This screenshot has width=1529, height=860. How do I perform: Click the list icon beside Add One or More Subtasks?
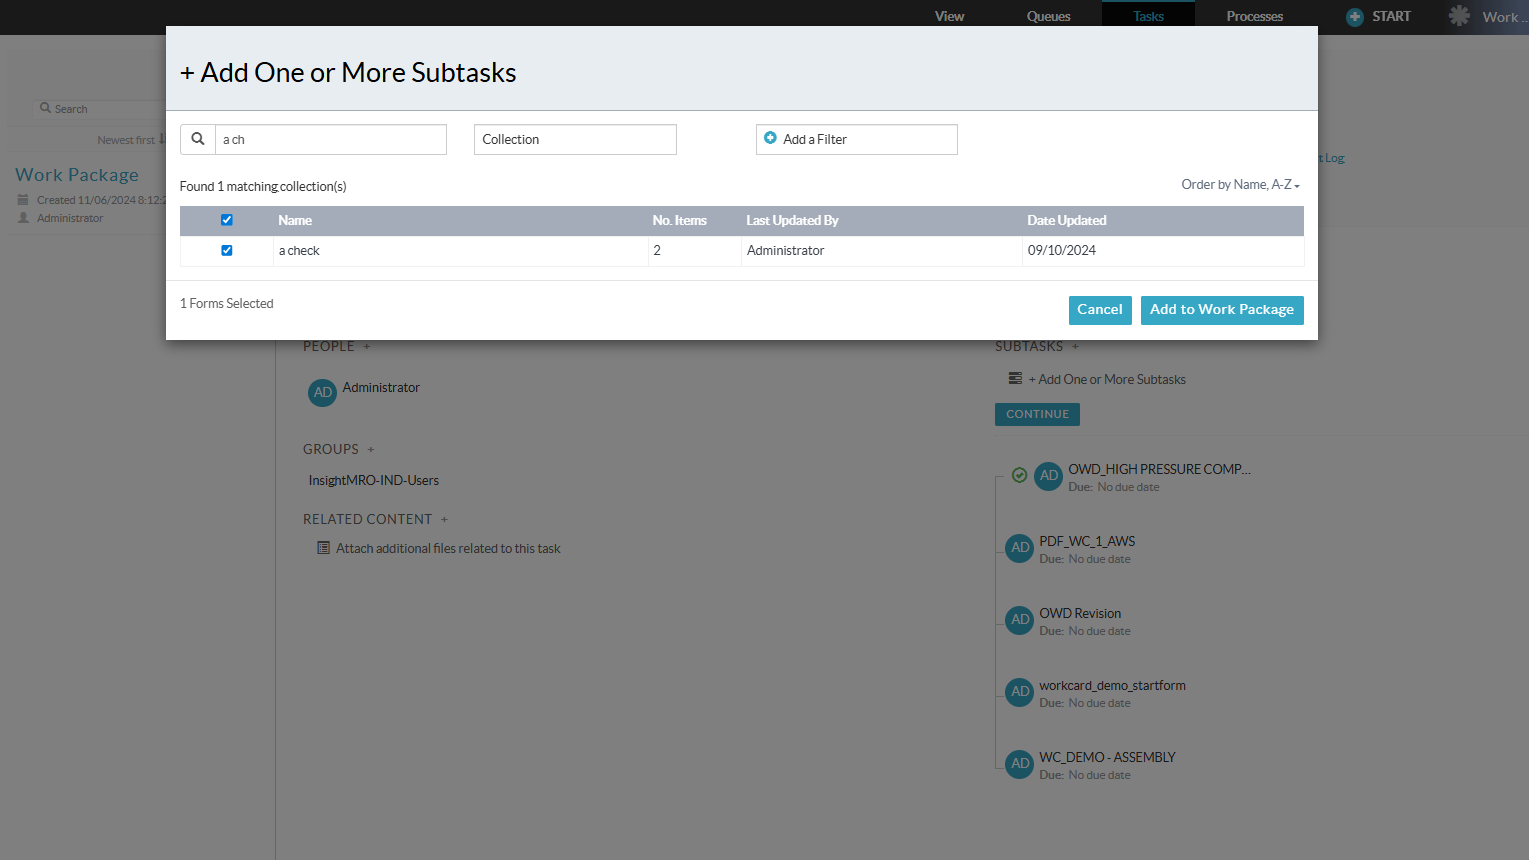click(x=1016, y=379)
